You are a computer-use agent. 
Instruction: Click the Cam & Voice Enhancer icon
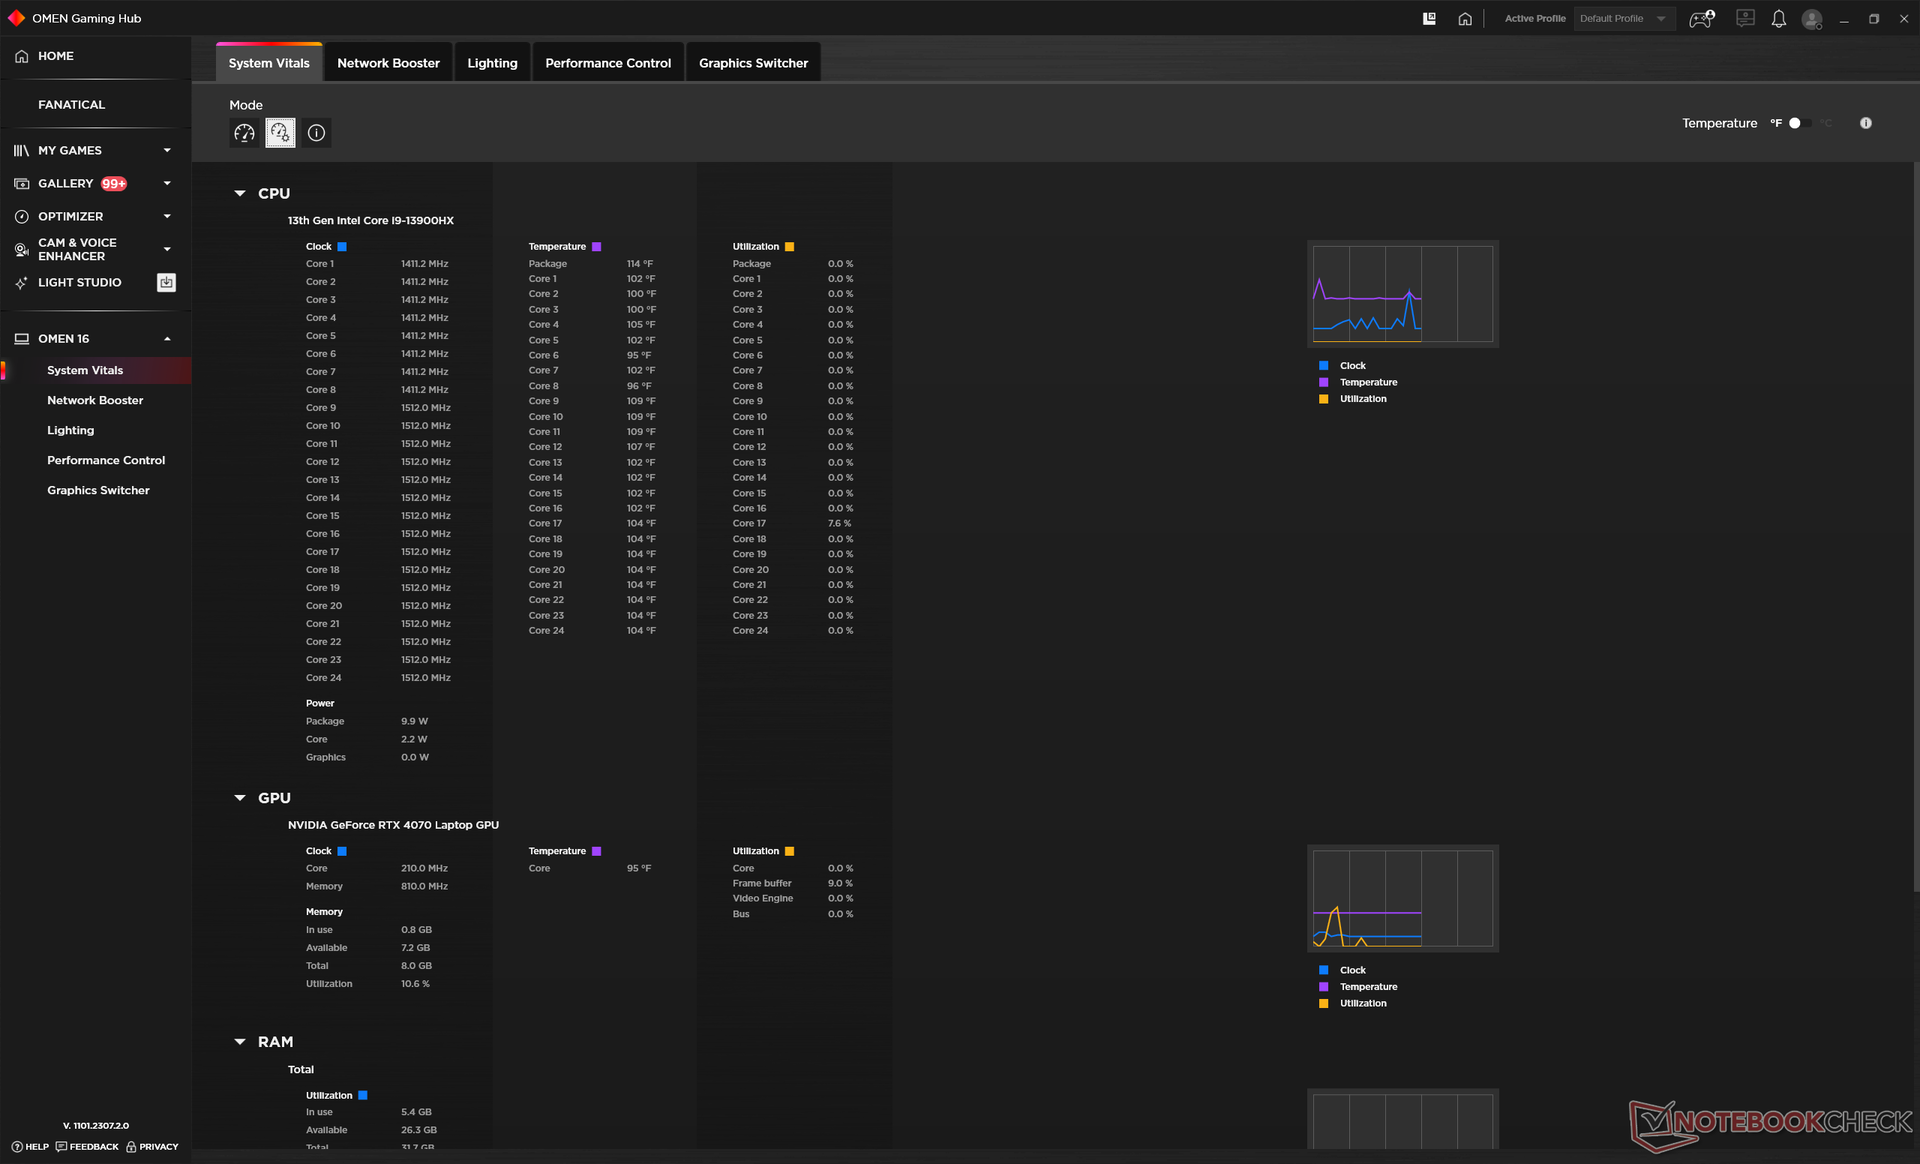point(21,250)
